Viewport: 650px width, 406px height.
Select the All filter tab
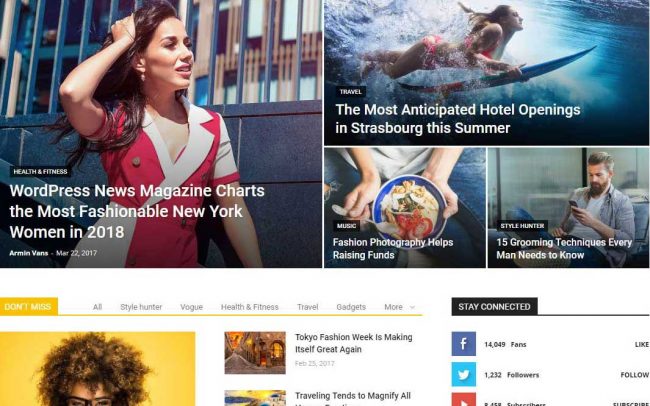(x=97, y=307)
